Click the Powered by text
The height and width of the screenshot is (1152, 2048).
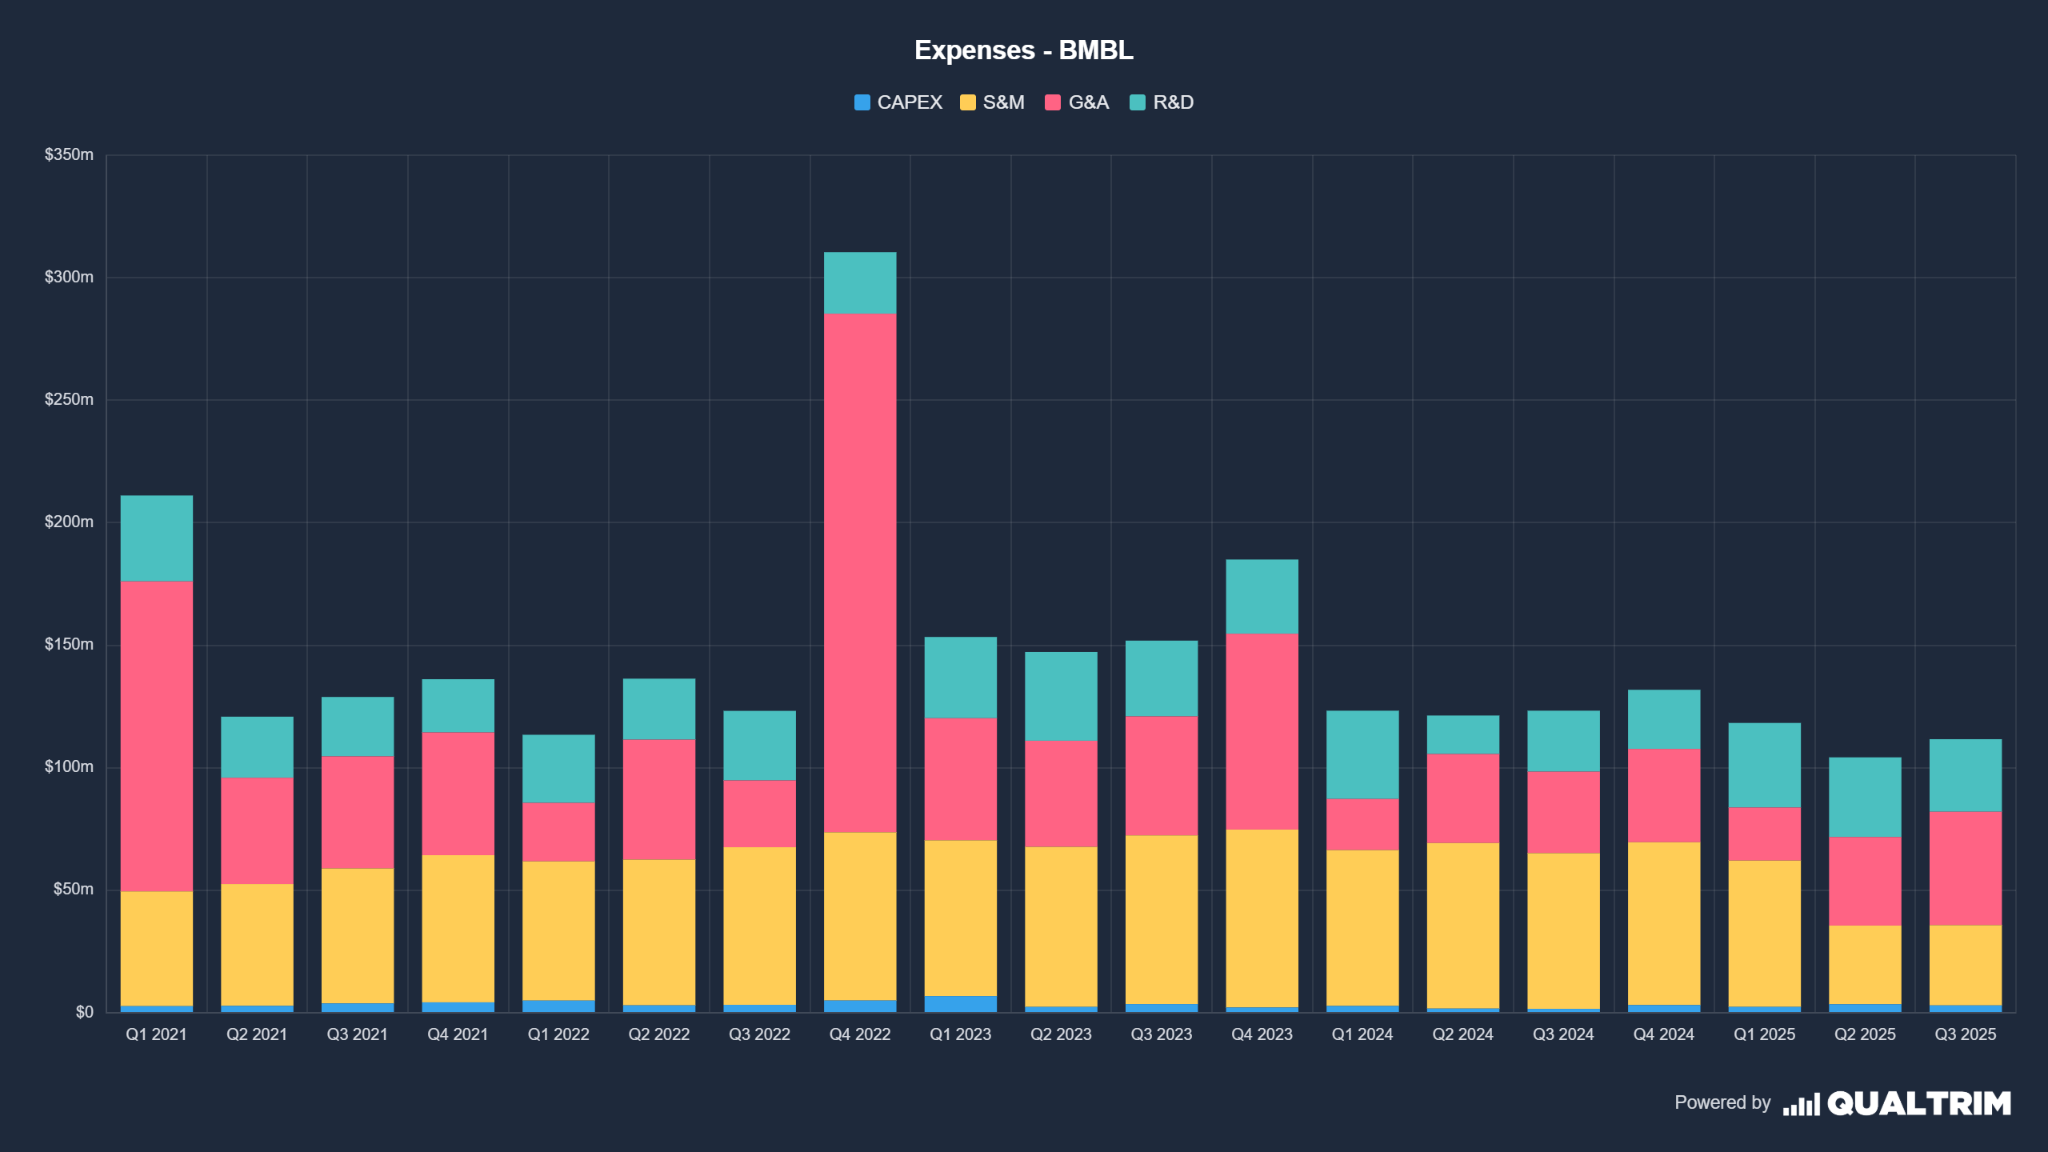tap(1722, 1102)
